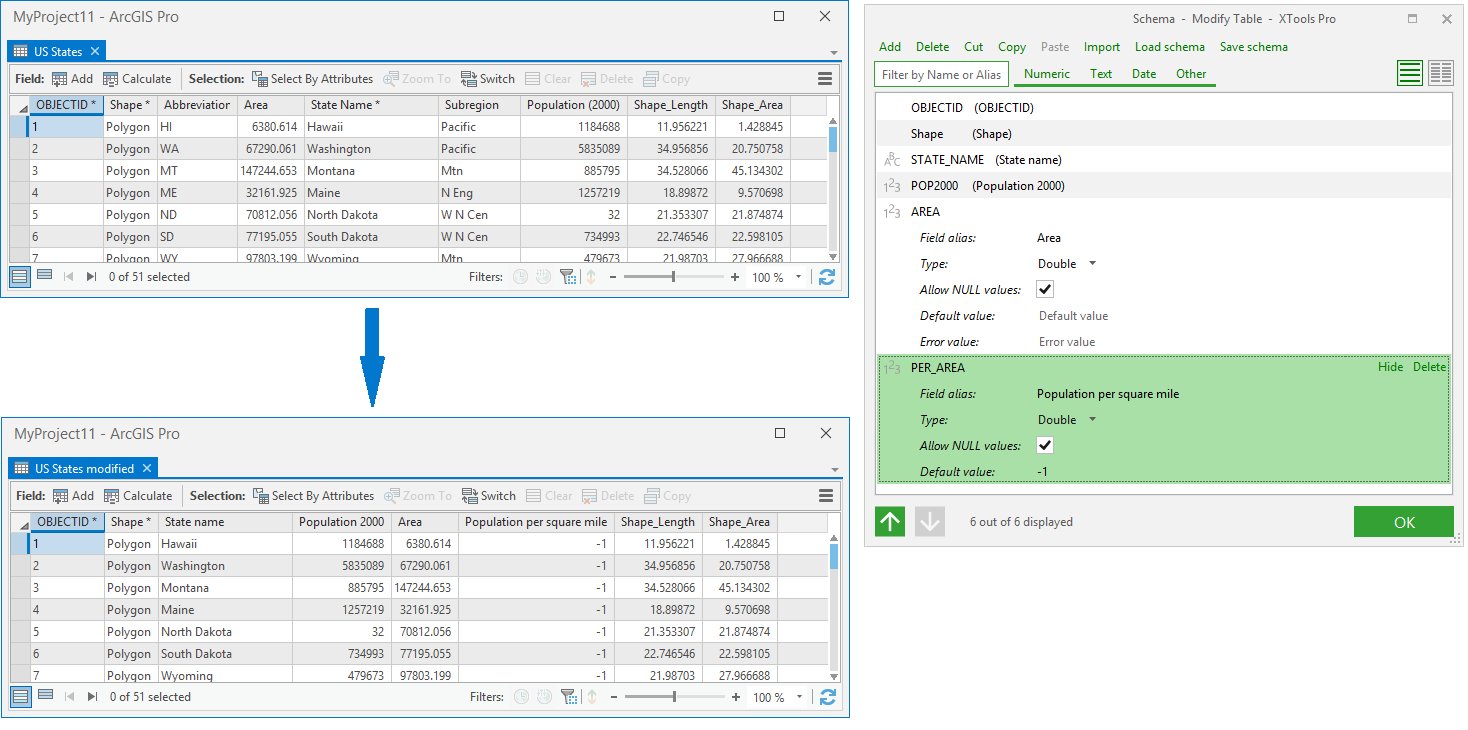Uncheck Allow NULL values for AREA field

coord(1045,290)
